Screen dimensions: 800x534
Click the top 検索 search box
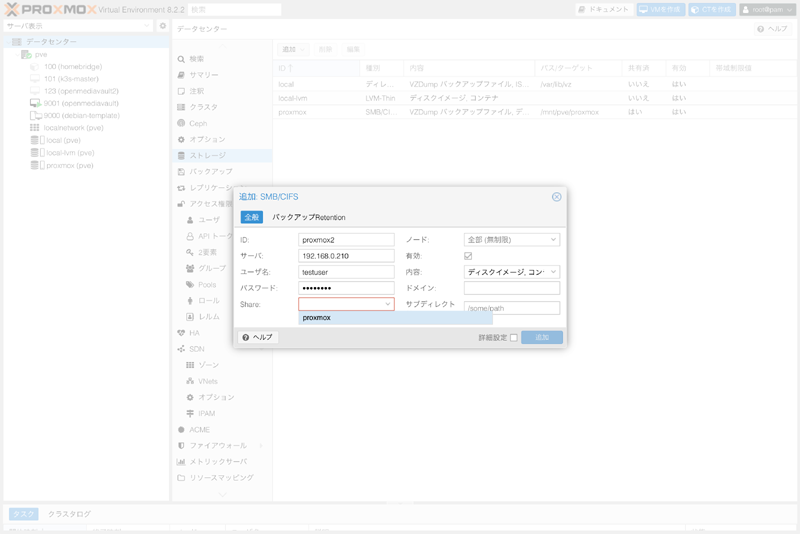(235, 10)
